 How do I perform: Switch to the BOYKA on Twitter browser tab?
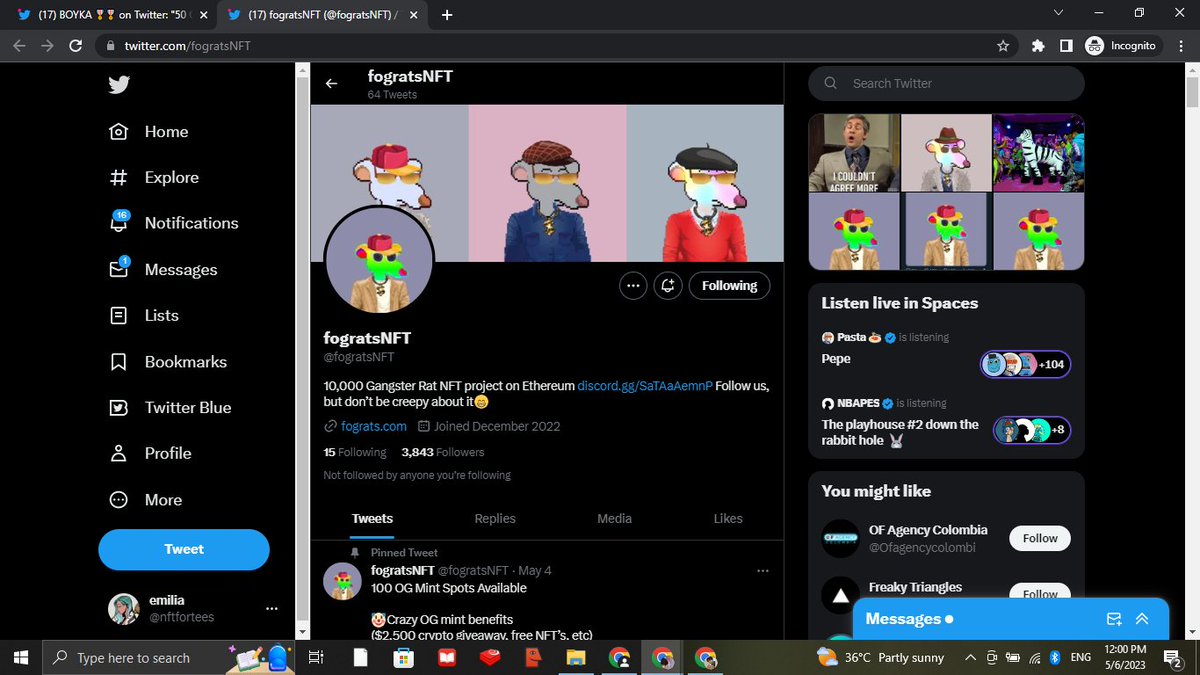click(x=110, y=15)
